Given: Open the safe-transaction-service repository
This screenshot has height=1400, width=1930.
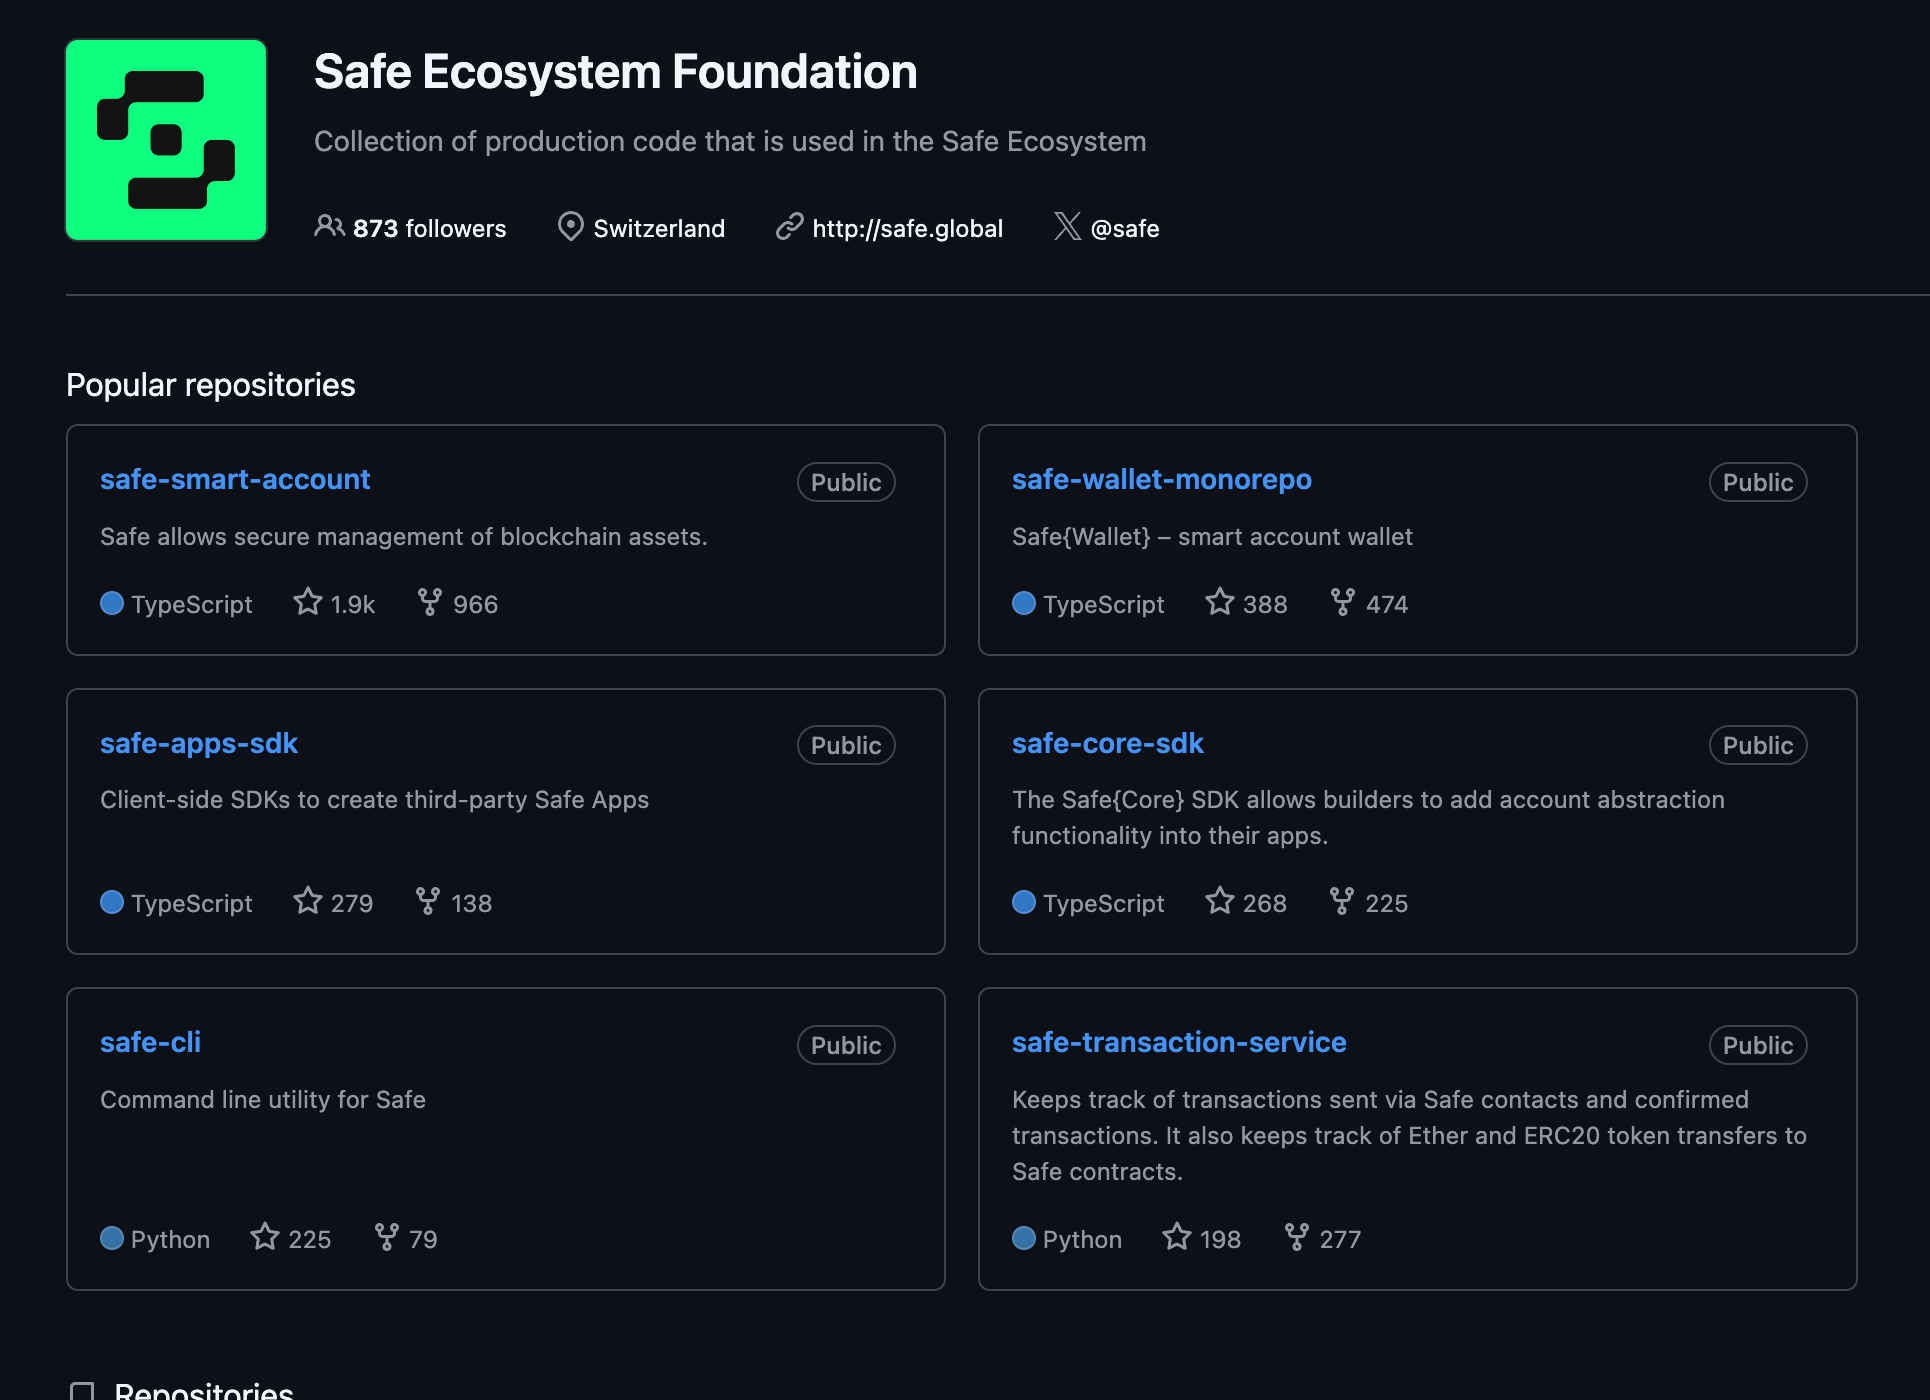Looking at the screenshot, I should pos(1179,1042).
